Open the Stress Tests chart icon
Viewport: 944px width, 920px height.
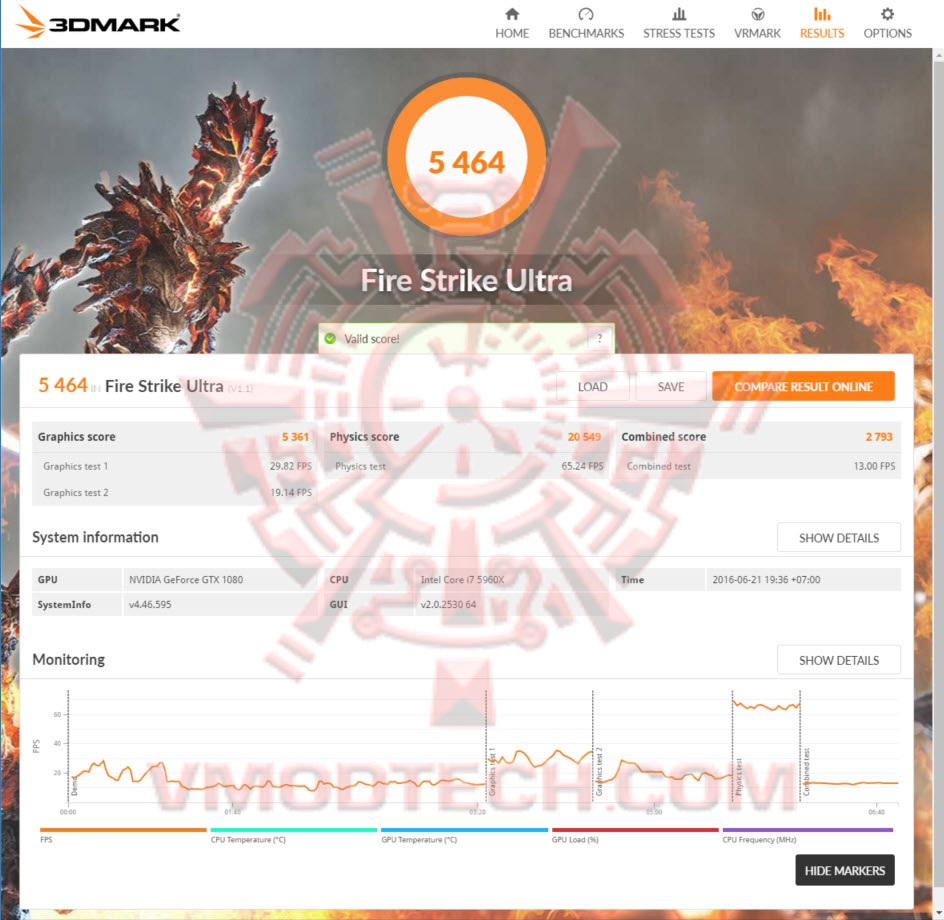[678, 14]
